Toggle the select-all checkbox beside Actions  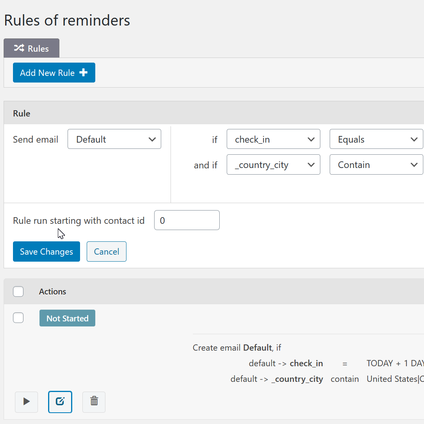(18, 291)
